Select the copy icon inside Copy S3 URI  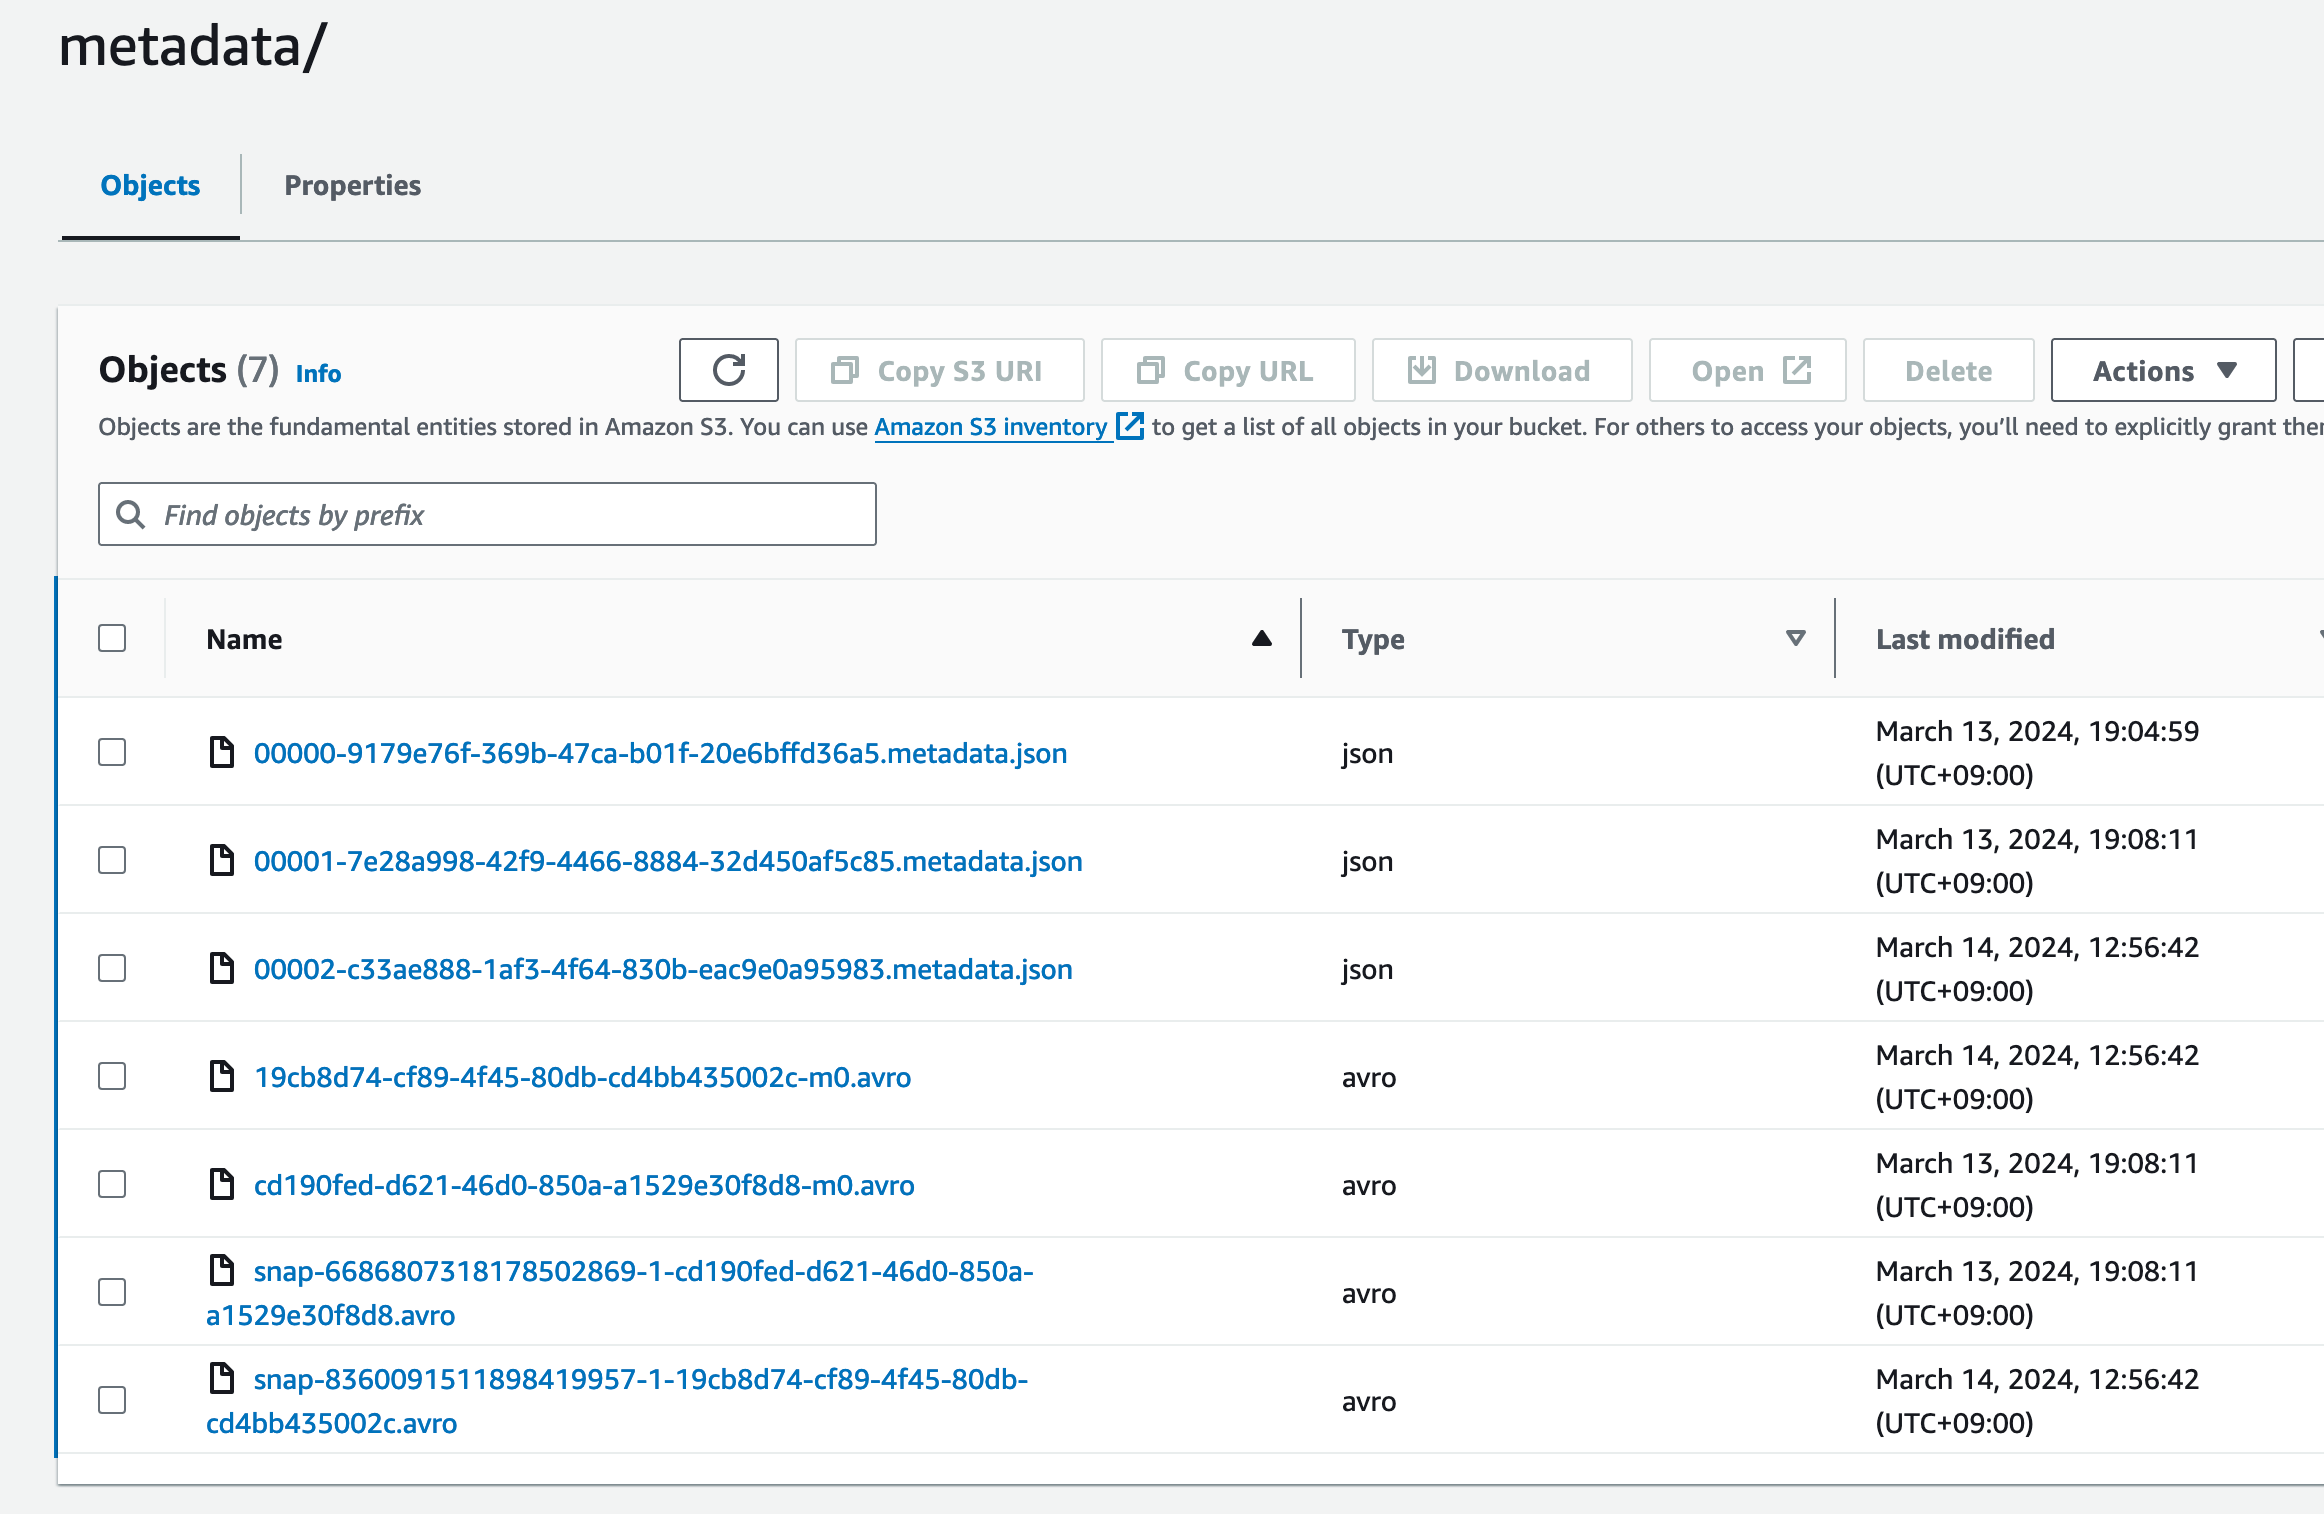pos(846,370)
